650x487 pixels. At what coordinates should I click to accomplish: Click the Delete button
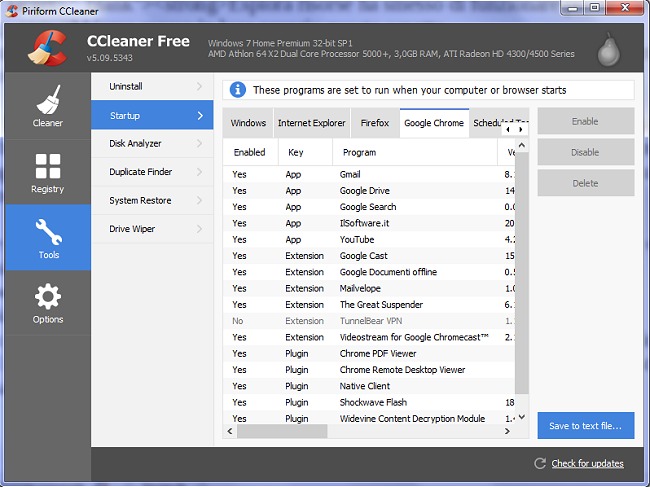(x=586, y=183)
